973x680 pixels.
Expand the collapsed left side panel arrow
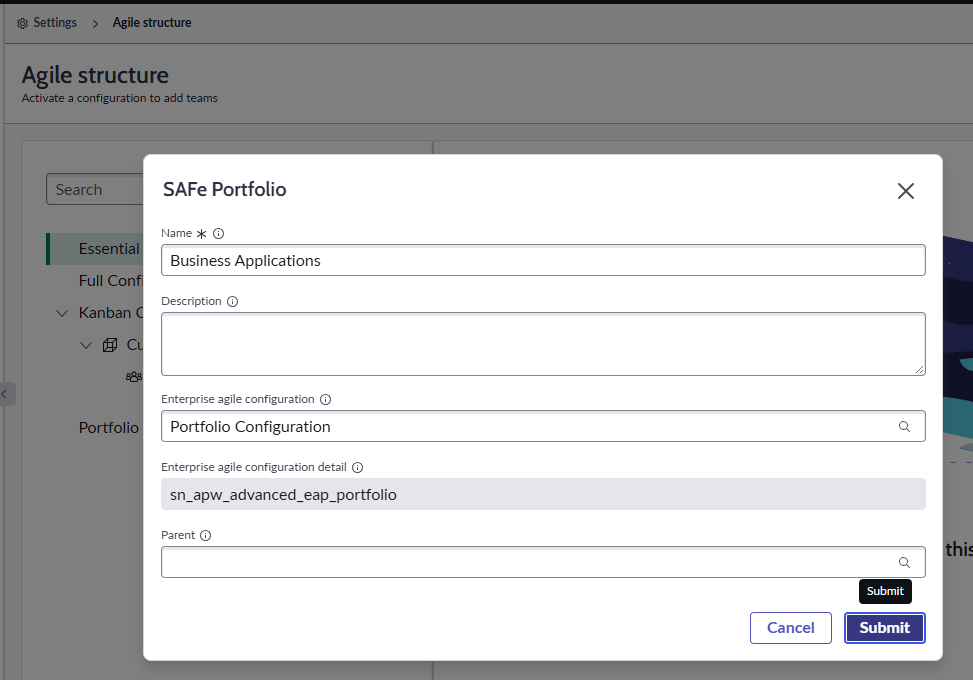(5, 394)
